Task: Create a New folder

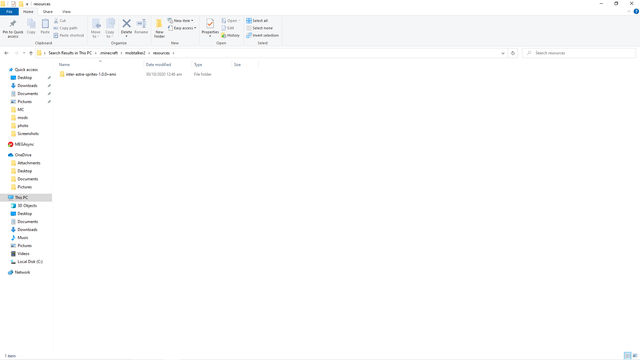Action: click(159, 28)
